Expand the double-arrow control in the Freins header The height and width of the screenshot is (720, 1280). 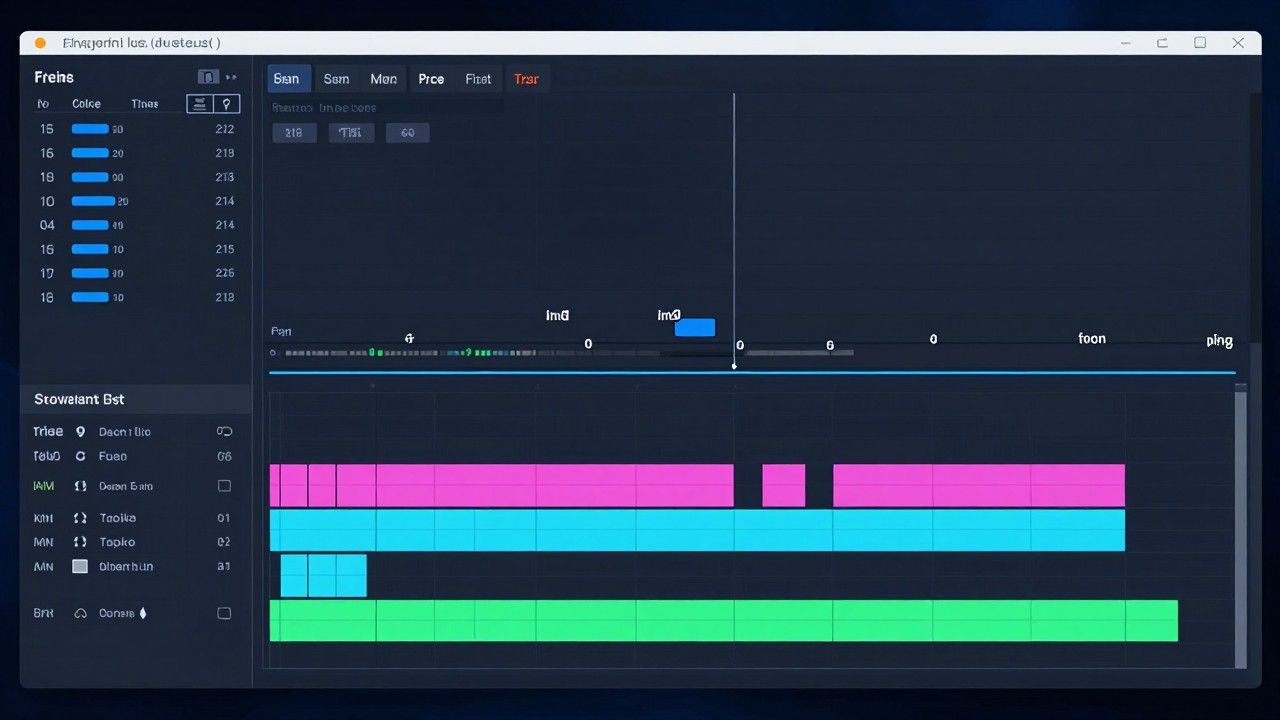(232, 77)
